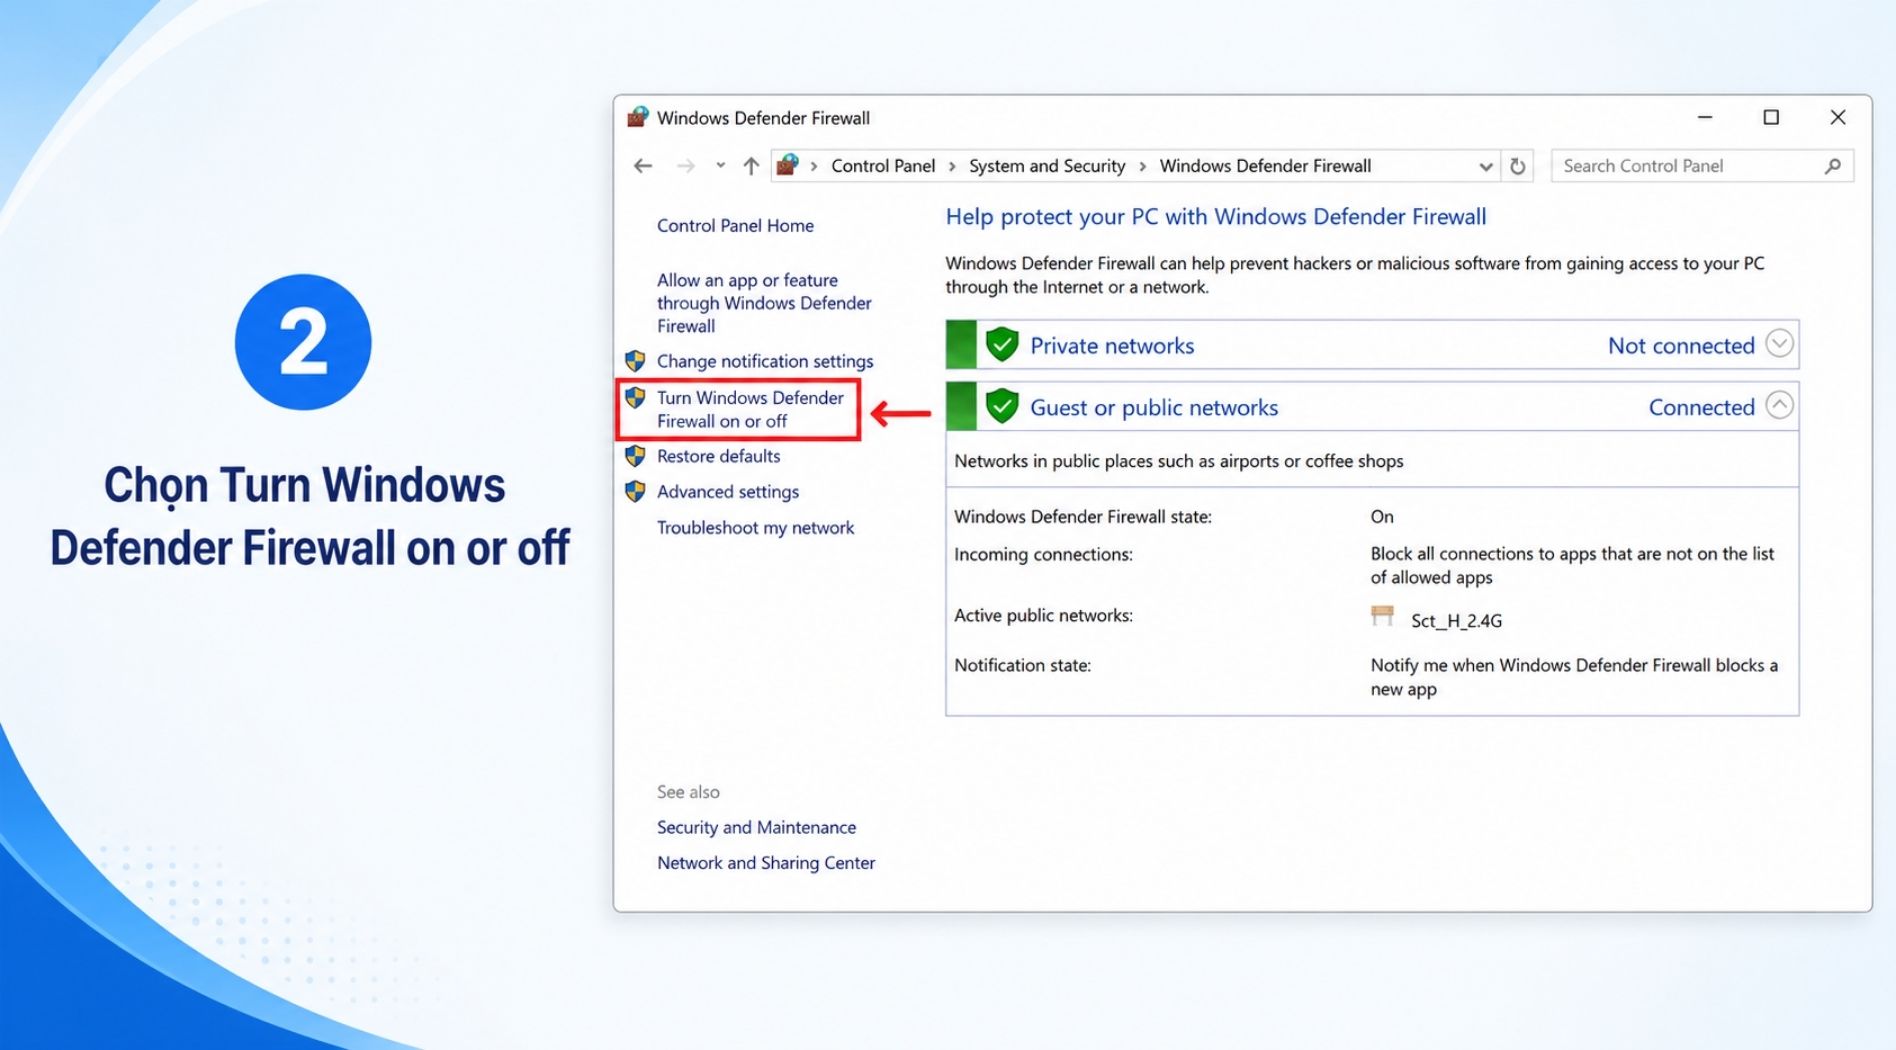This screenshot has height=1050, width=1896.
Task: Go back with the Back arrow
Action: 643,166
